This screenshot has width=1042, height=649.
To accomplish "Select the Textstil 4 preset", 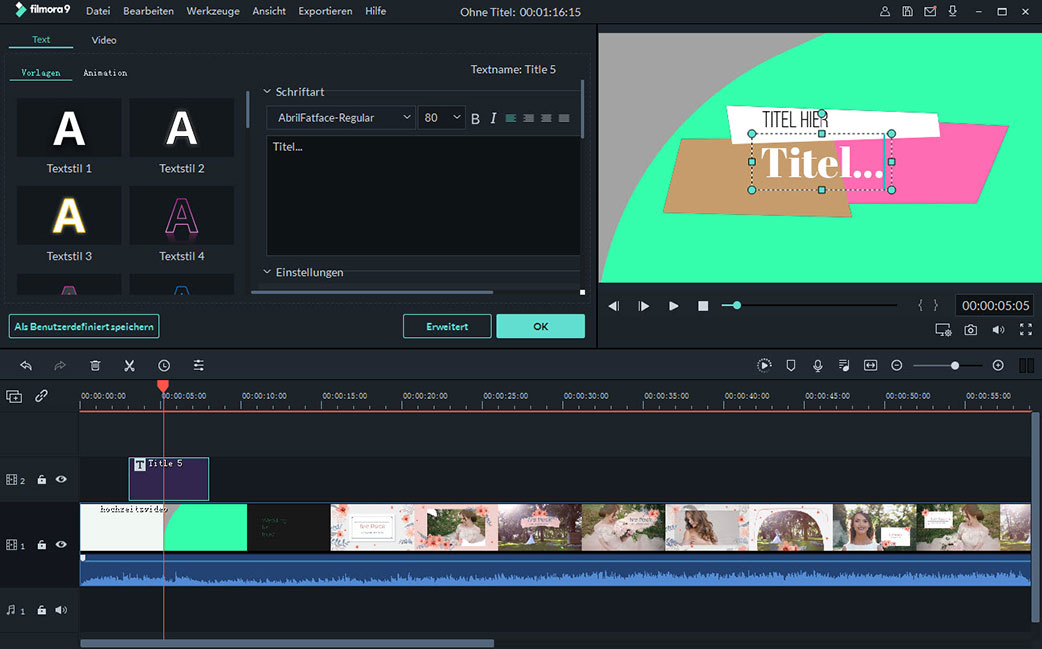I will tap(181, 225).
